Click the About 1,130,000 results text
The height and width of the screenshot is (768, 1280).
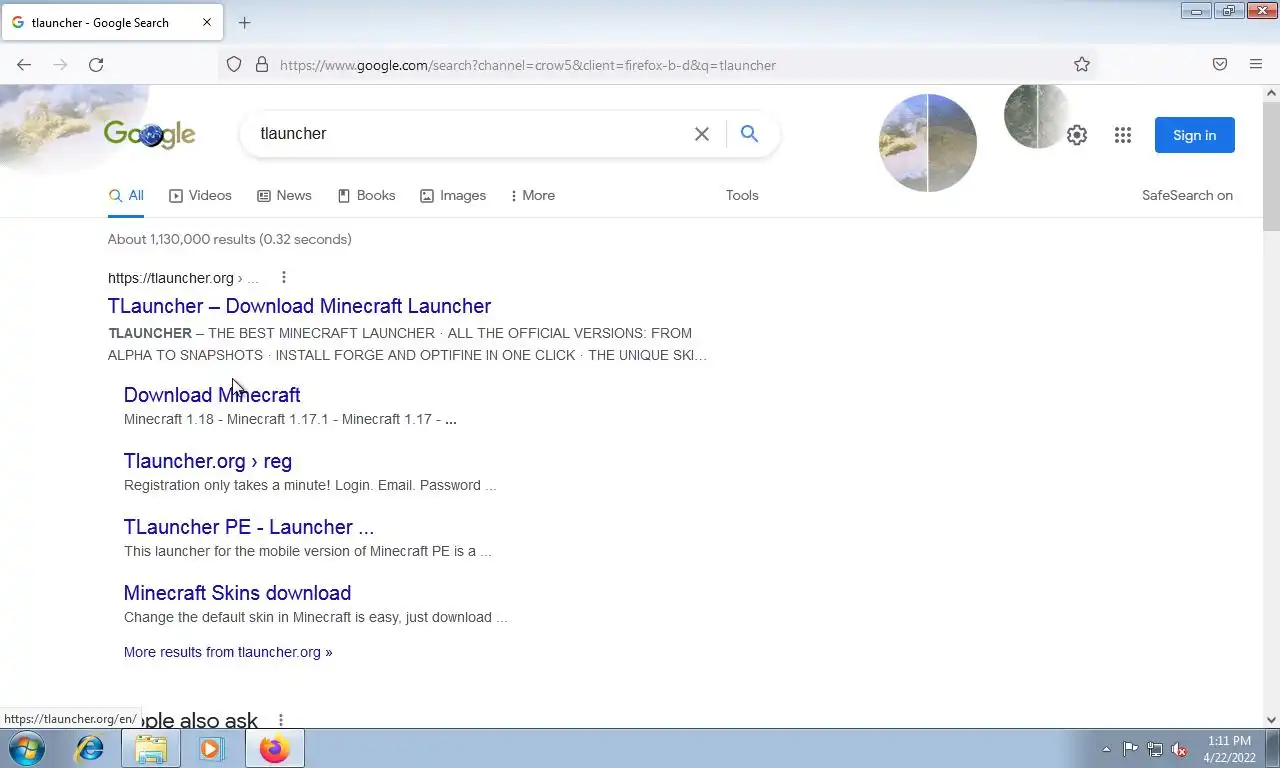(x=230, y=239)
